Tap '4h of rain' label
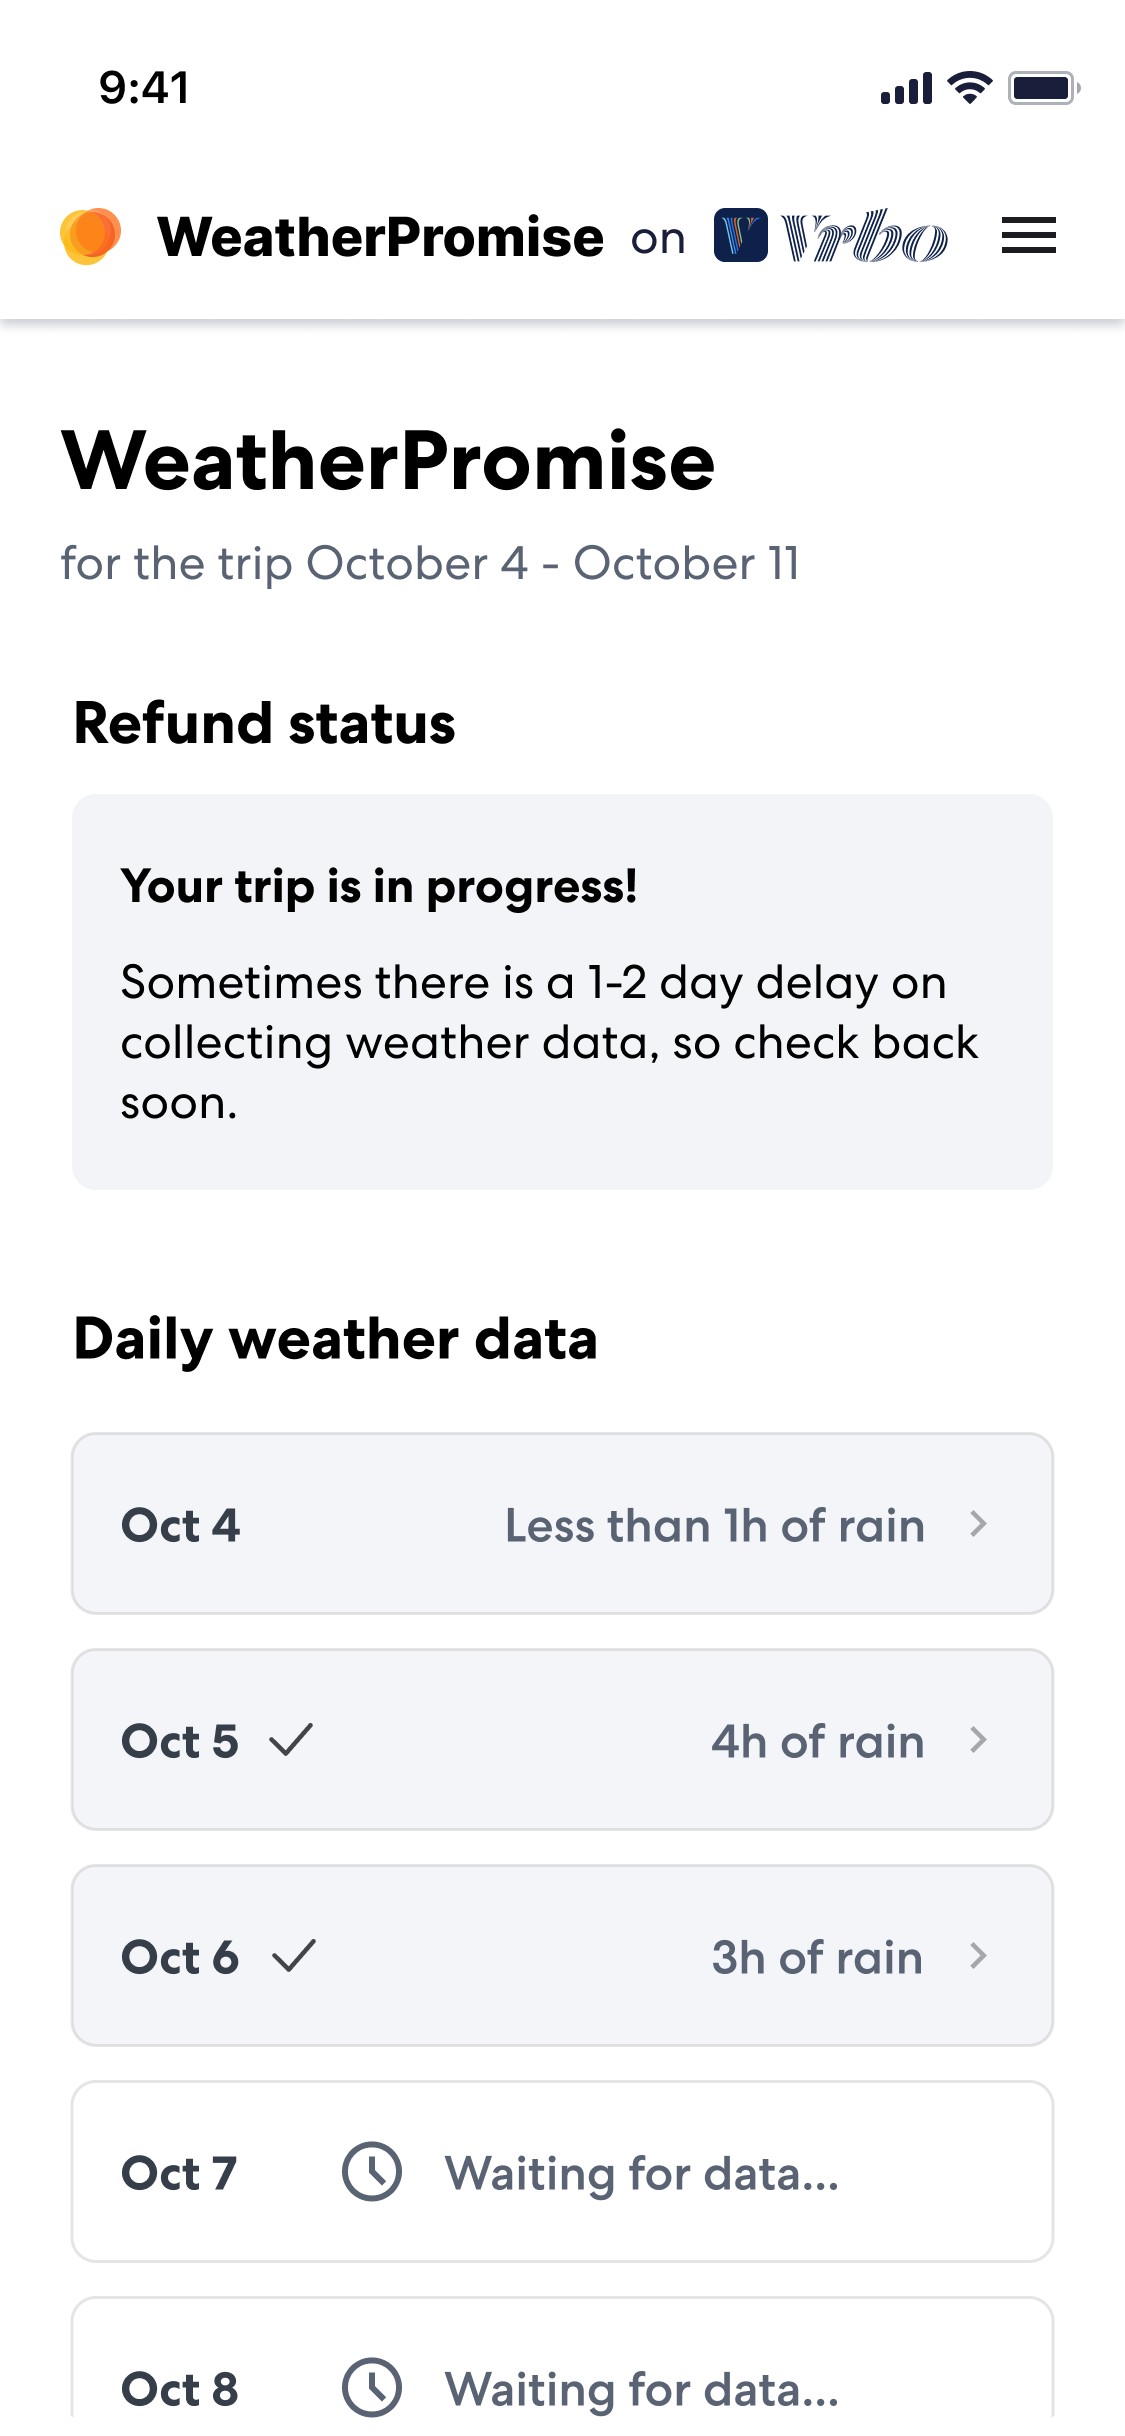 pyautogui.click(x=817, y=1741)
